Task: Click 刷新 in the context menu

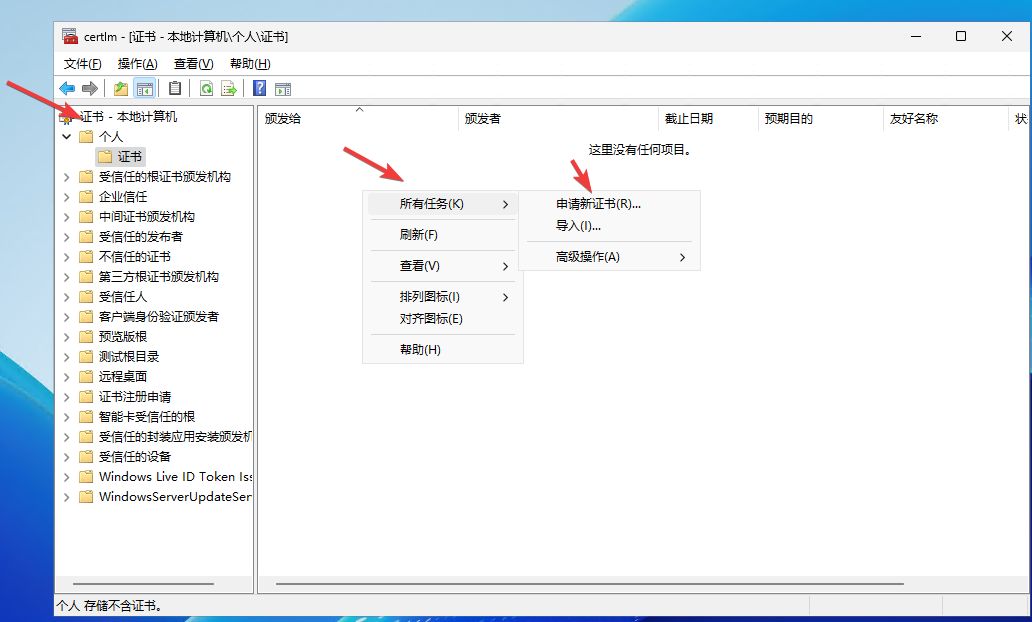Action: (x=418, y=232)
